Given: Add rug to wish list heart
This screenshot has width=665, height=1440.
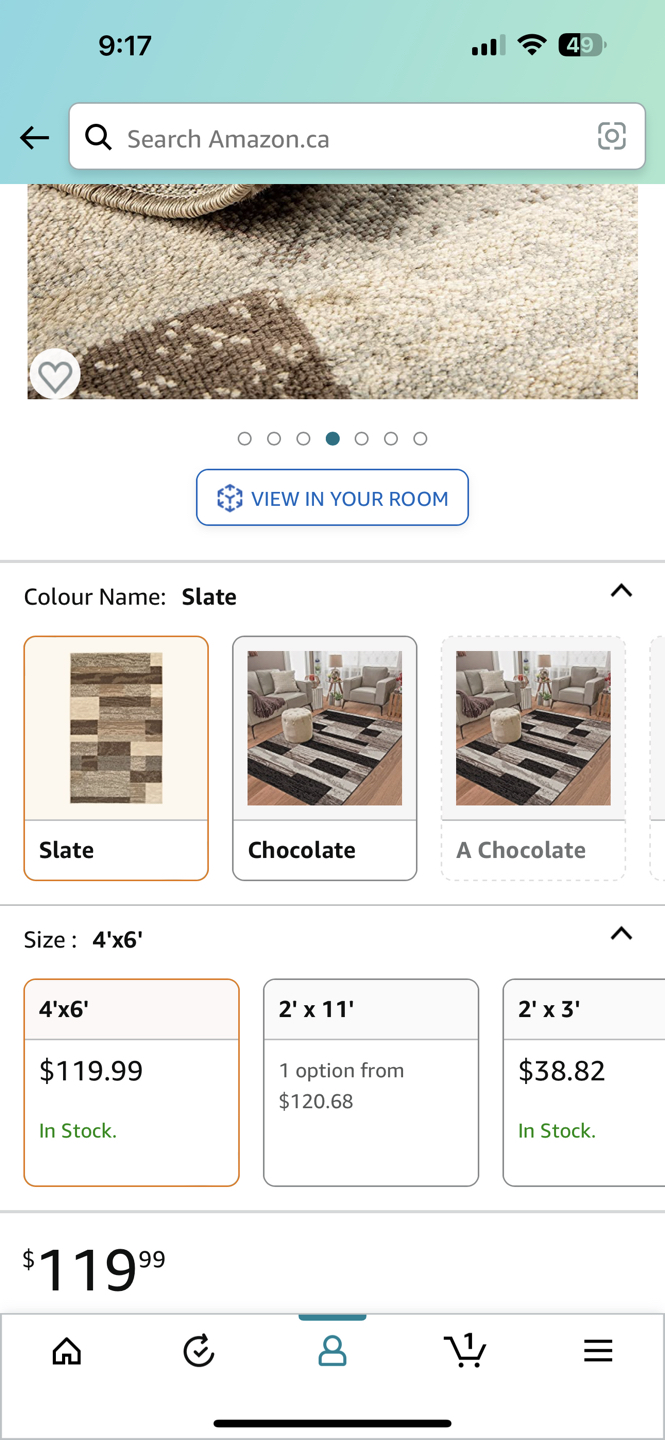Looking at the screenshot, I should click(55, 375).
